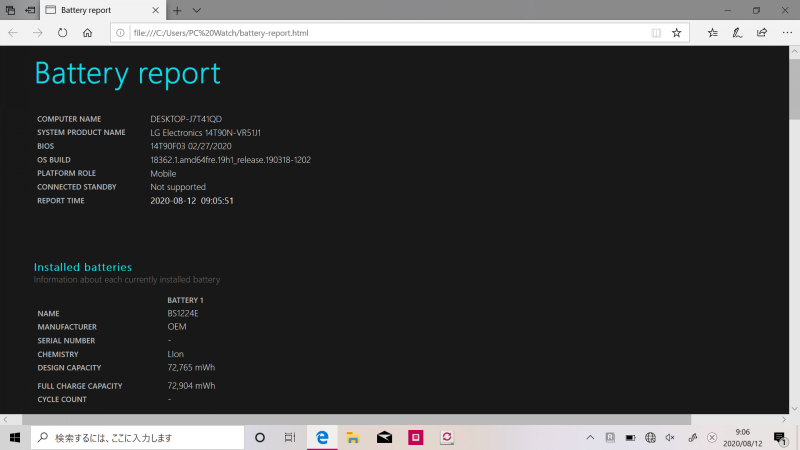Add notes with the pen icon
800x450 pixels.
(x=737, y=33)
